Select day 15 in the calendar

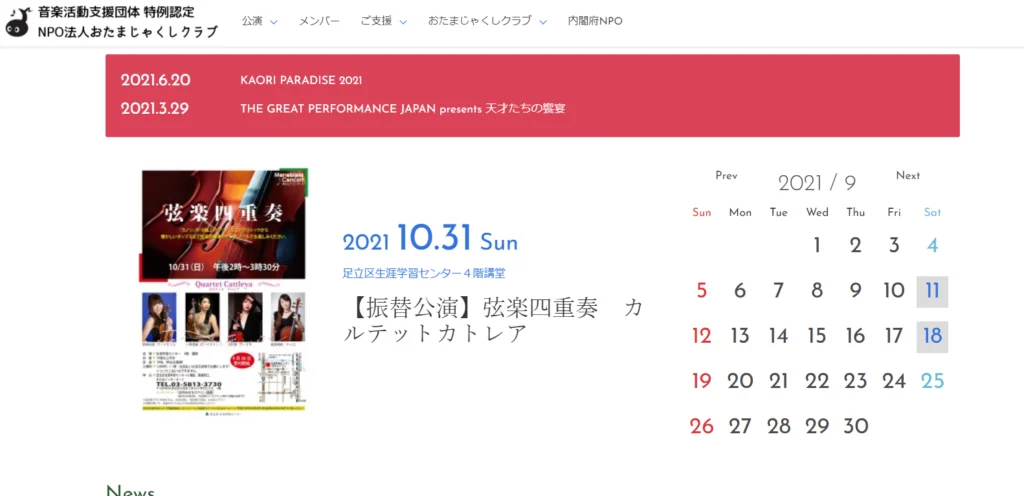pyautogui.click(x=817, y=336)
